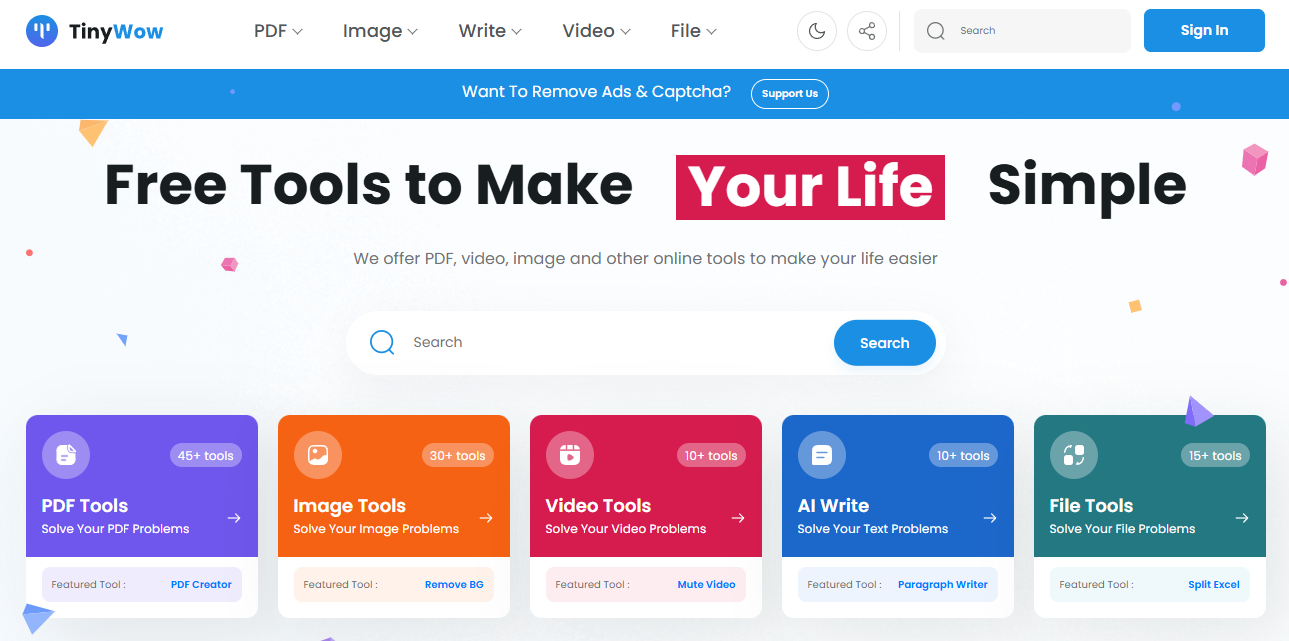Click the highlighted 'Your Life' heading text

tap(810, 187)
